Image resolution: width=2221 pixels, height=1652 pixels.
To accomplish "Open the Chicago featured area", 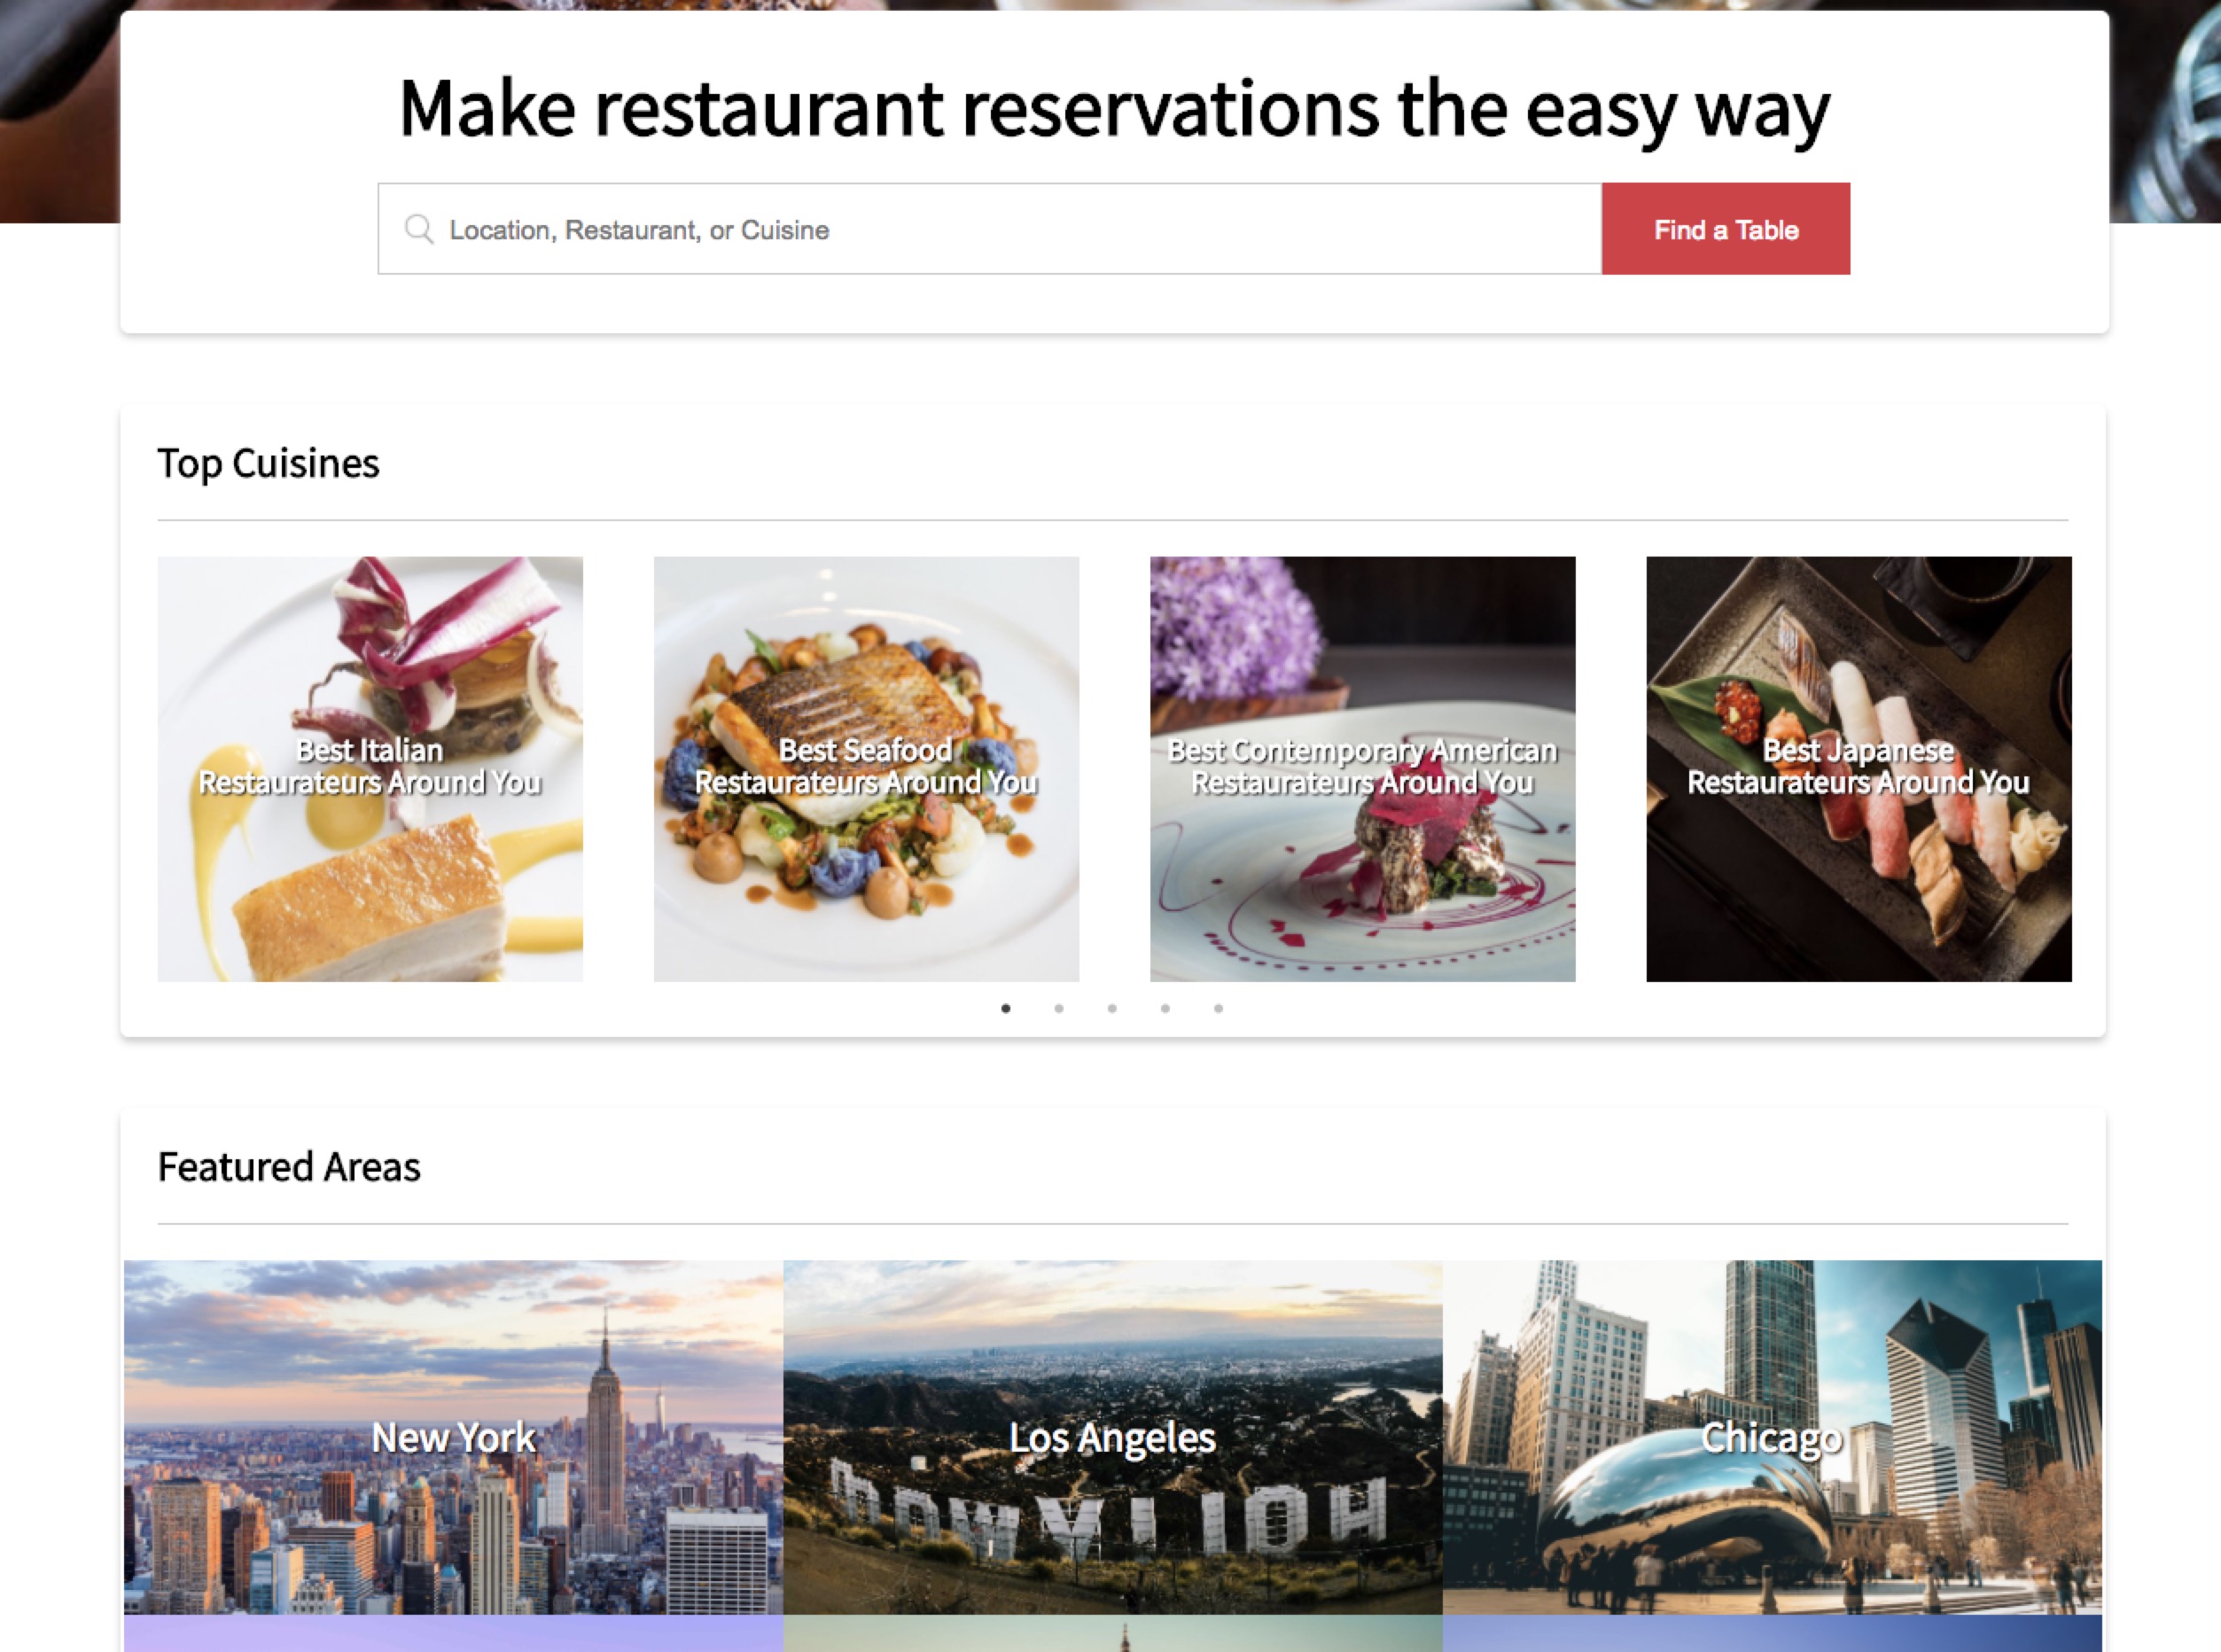I will click(x=1772, y=1437).
